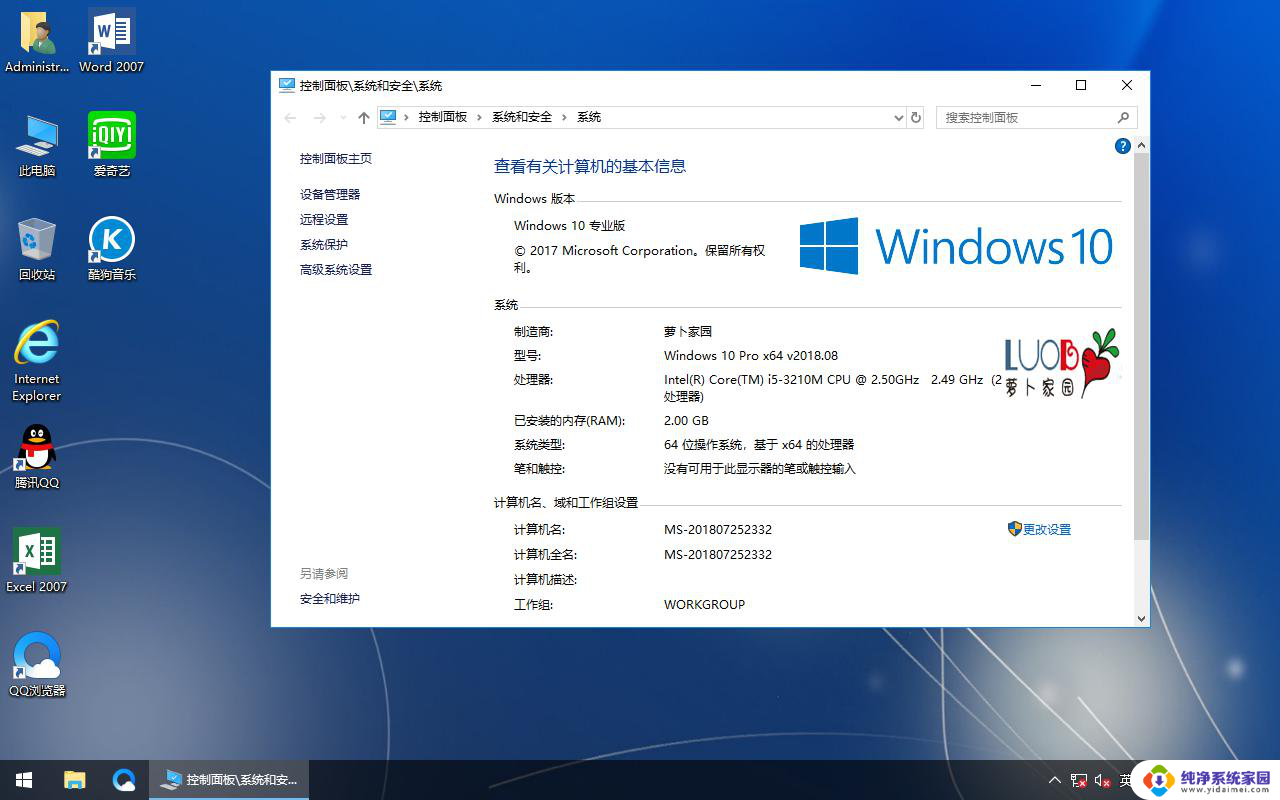The width and height of the screenshot is (1280, 800).
Task: Open the QQ浏览器 desktop shortcut
Action: [x=37, y=666]
